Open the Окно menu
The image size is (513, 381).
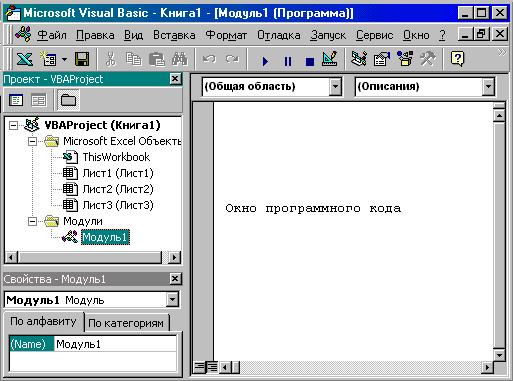click(x=416, y=35)
